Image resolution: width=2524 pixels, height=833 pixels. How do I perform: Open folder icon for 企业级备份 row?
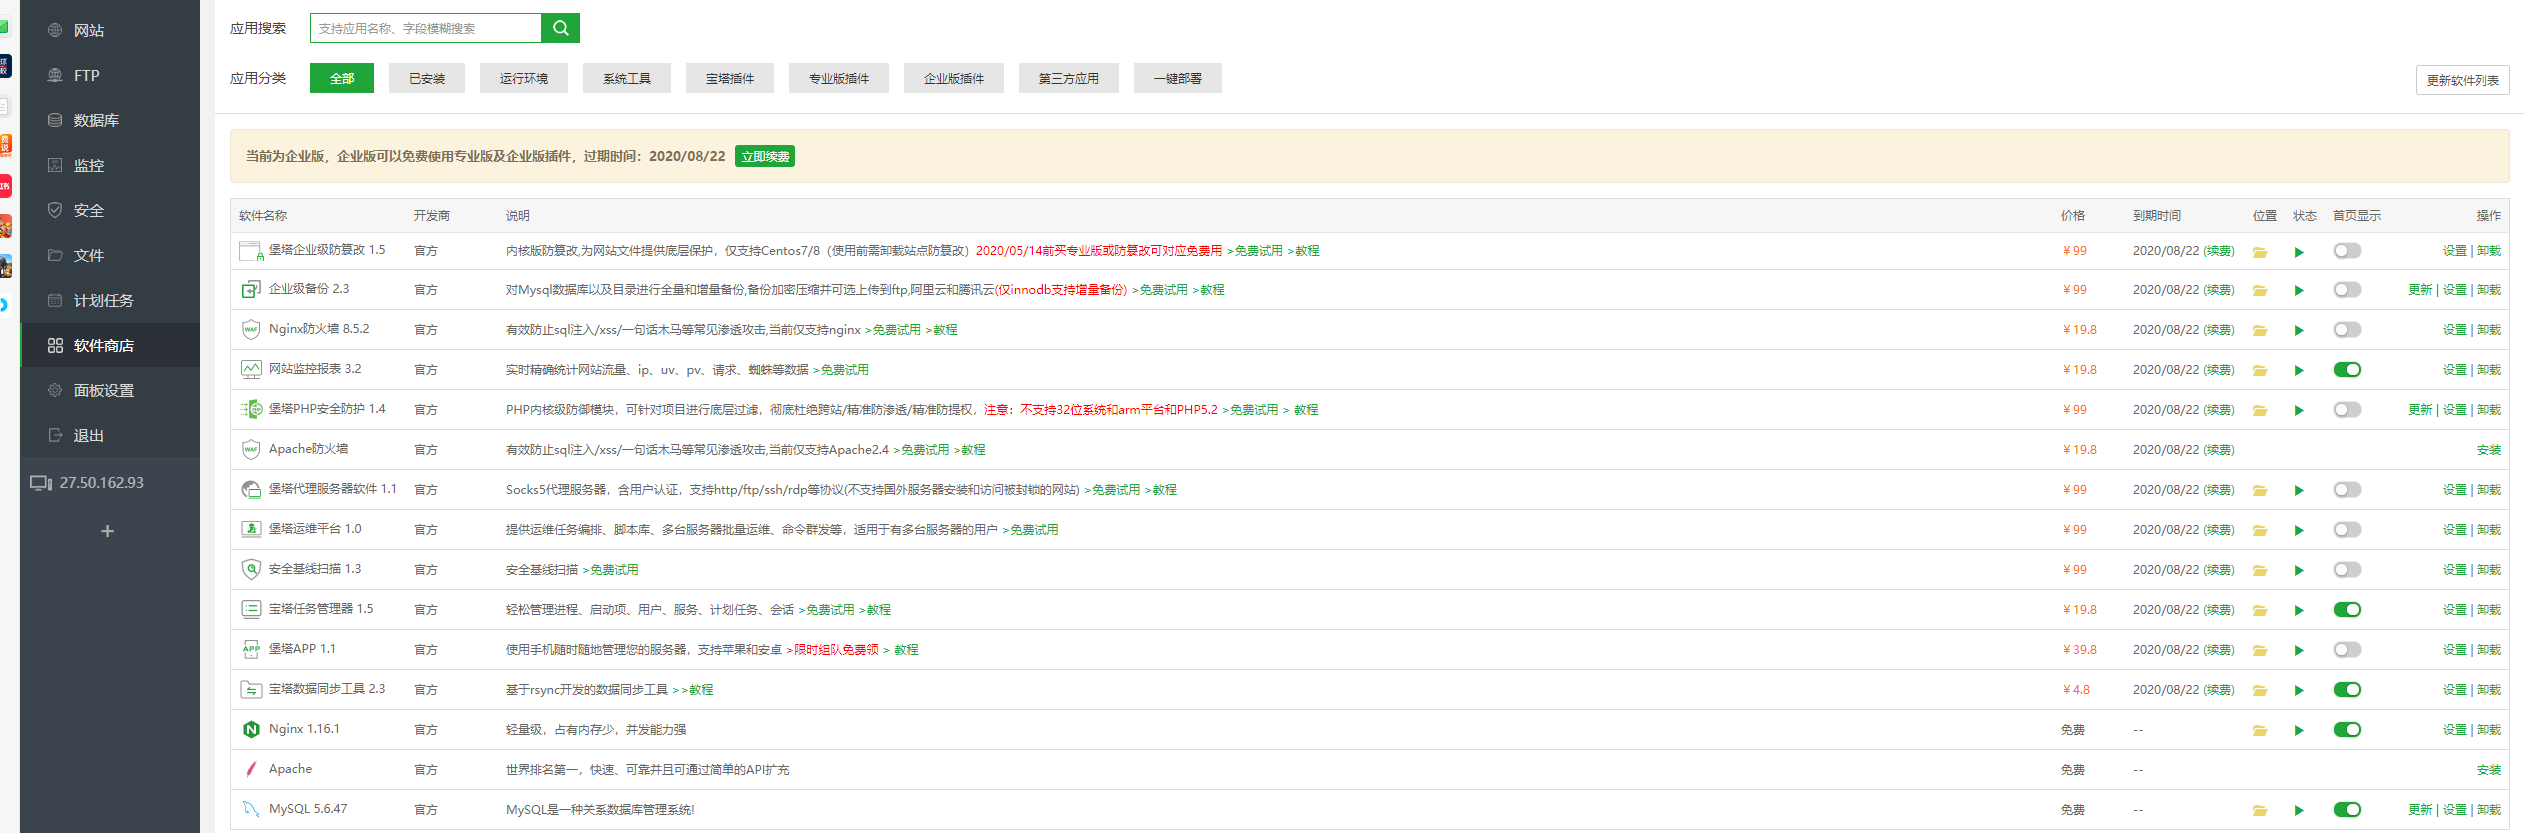tap(2260, 291)
